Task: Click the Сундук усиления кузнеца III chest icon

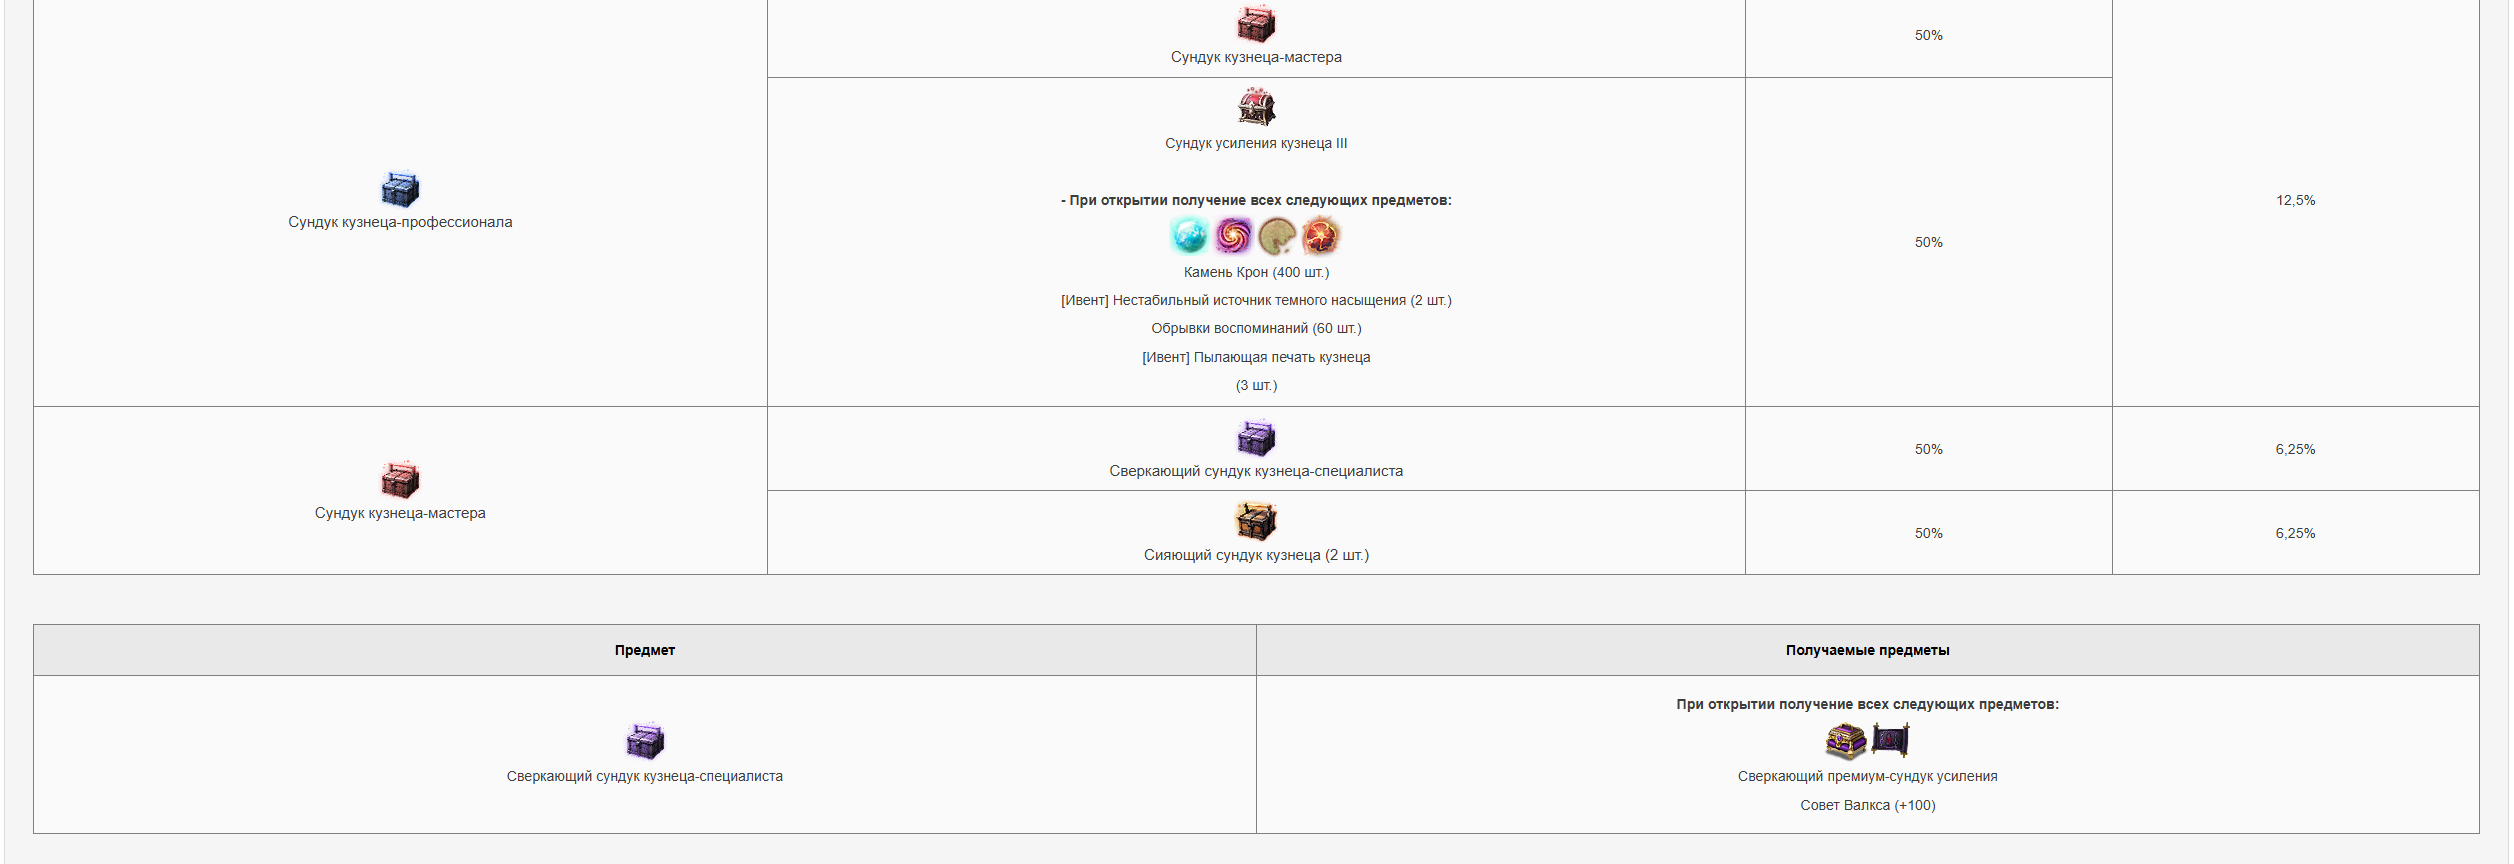Action: pos(1256,106)
